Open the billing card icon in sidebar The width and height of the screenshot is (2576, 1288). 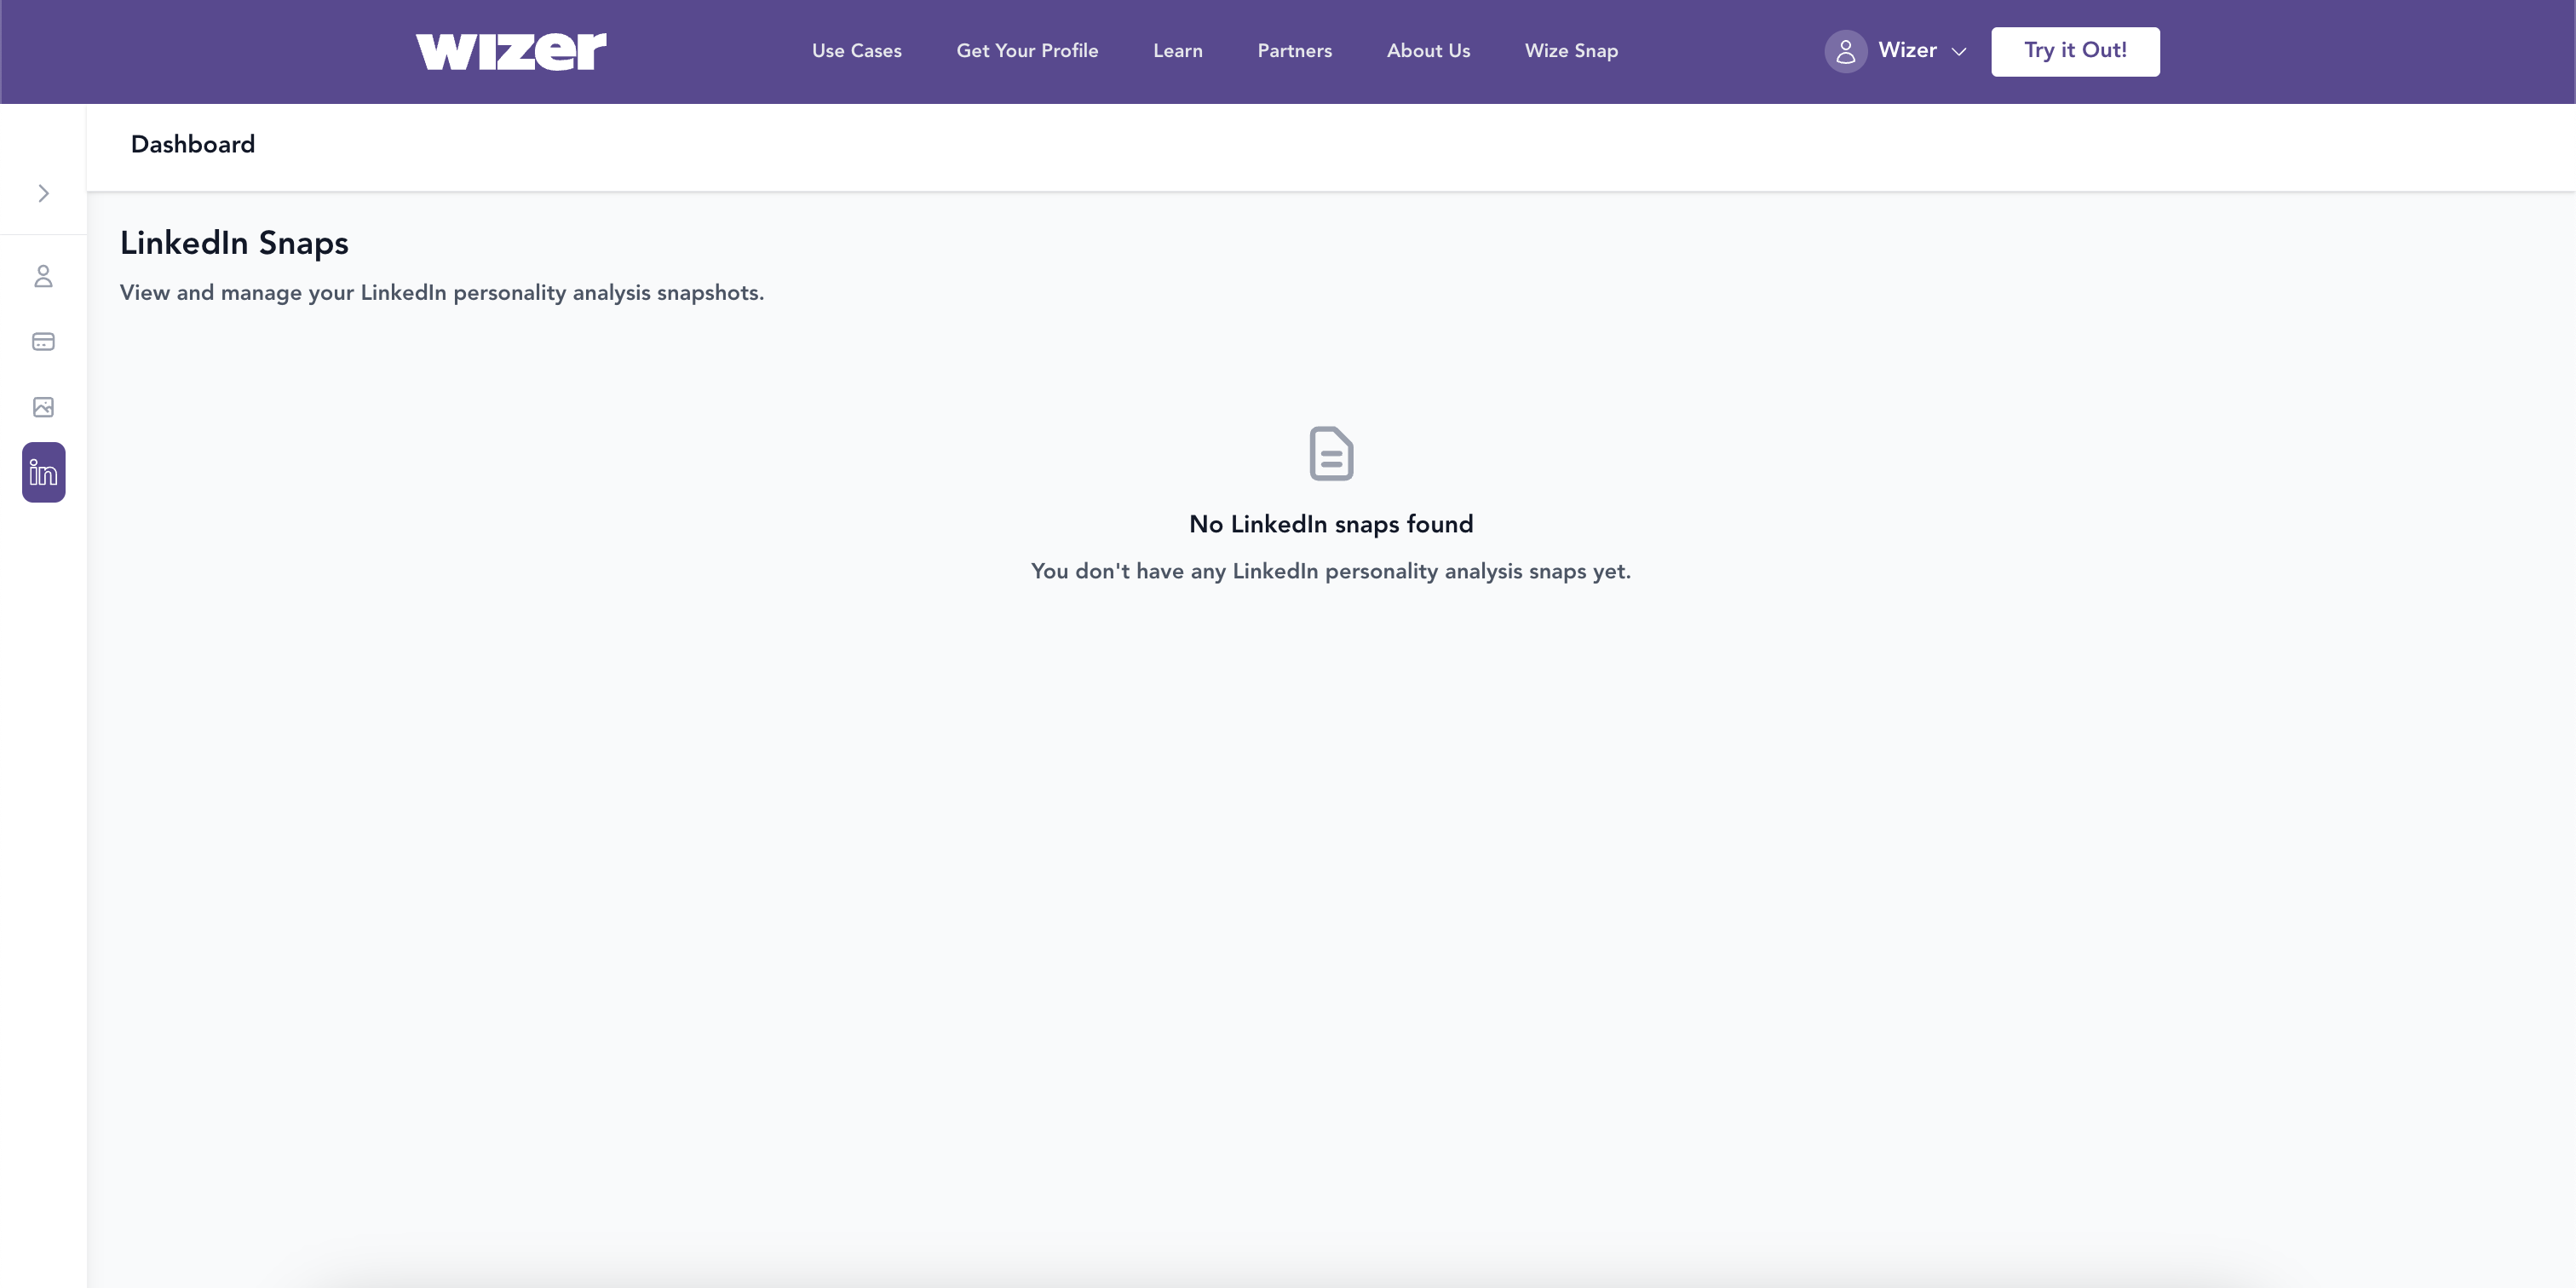[43, 342]
